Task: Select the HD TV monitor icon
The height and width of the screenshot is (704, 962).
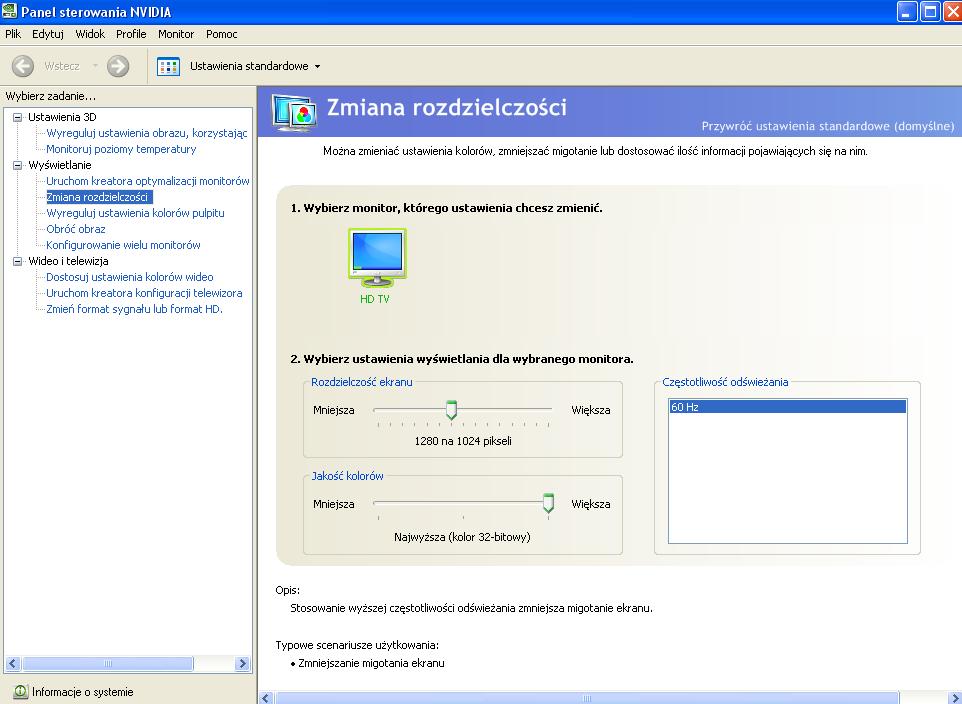Action: (x=376, y=253)
